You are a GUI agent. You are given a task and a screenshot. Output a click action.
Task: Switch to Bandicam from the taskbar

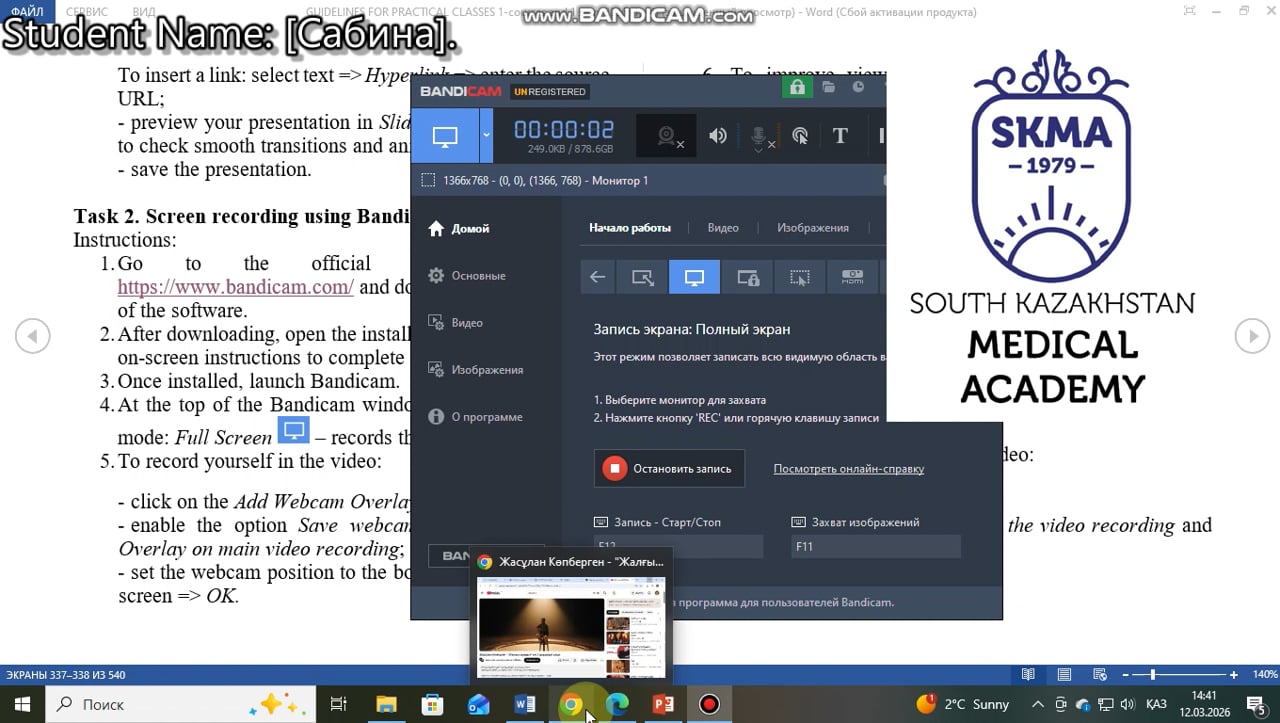pyautogui.click(x=709, y=704)
